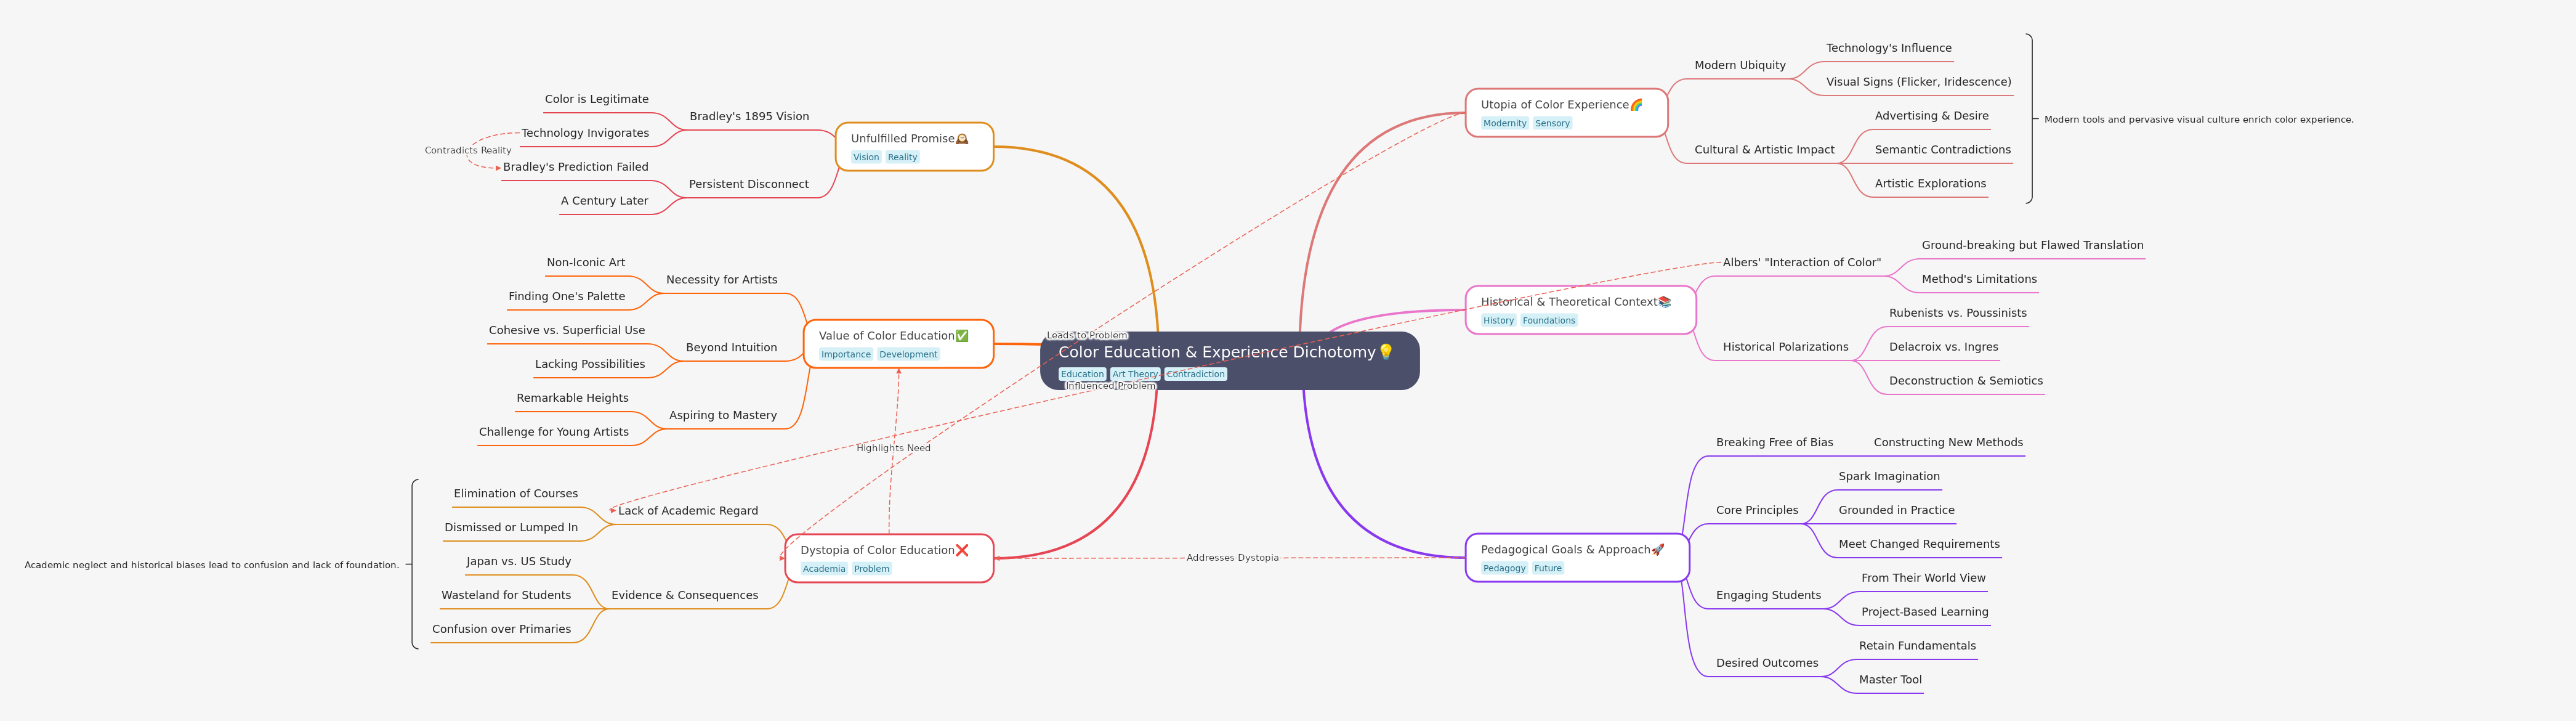The image size is (2576, 721).
Task: Click the red X icon on Dystopia node
Action: (962, 550)
